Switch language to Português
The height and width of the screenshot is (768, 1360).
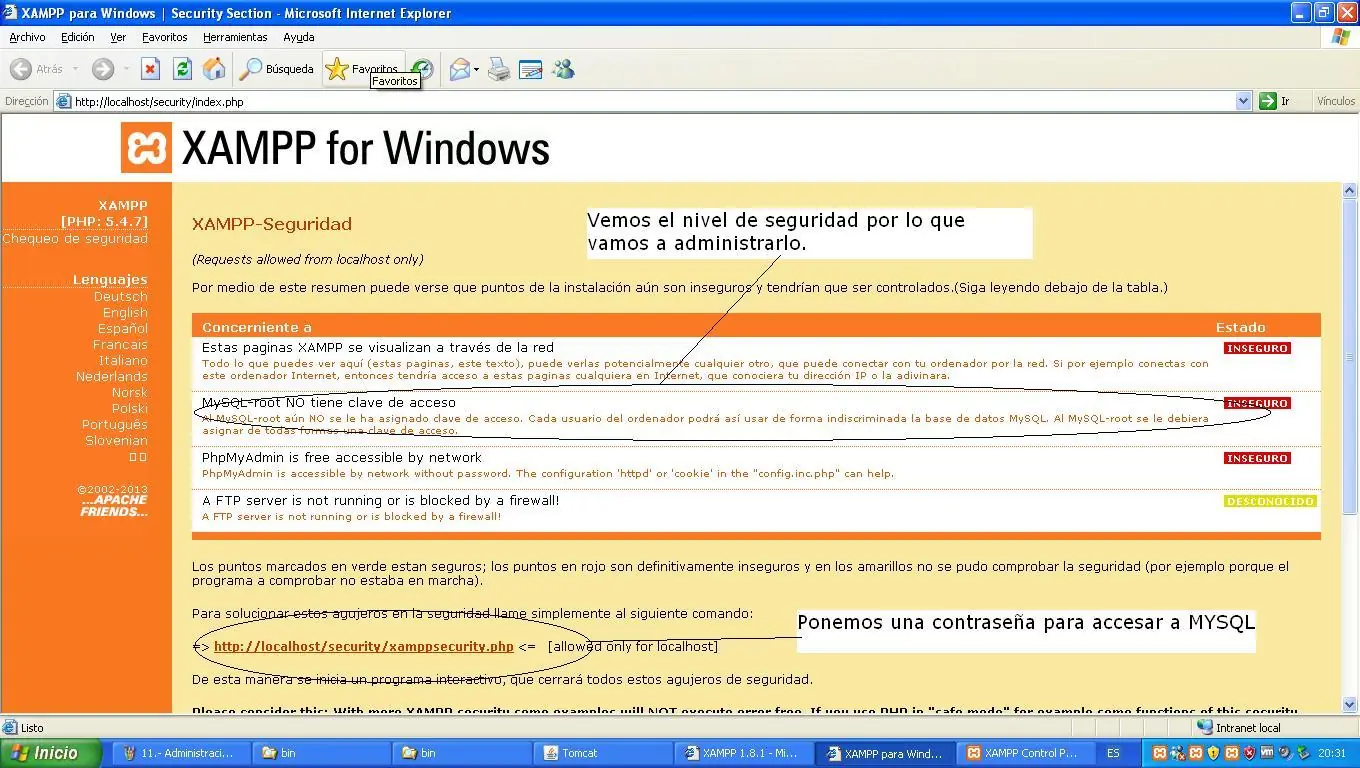115,425
